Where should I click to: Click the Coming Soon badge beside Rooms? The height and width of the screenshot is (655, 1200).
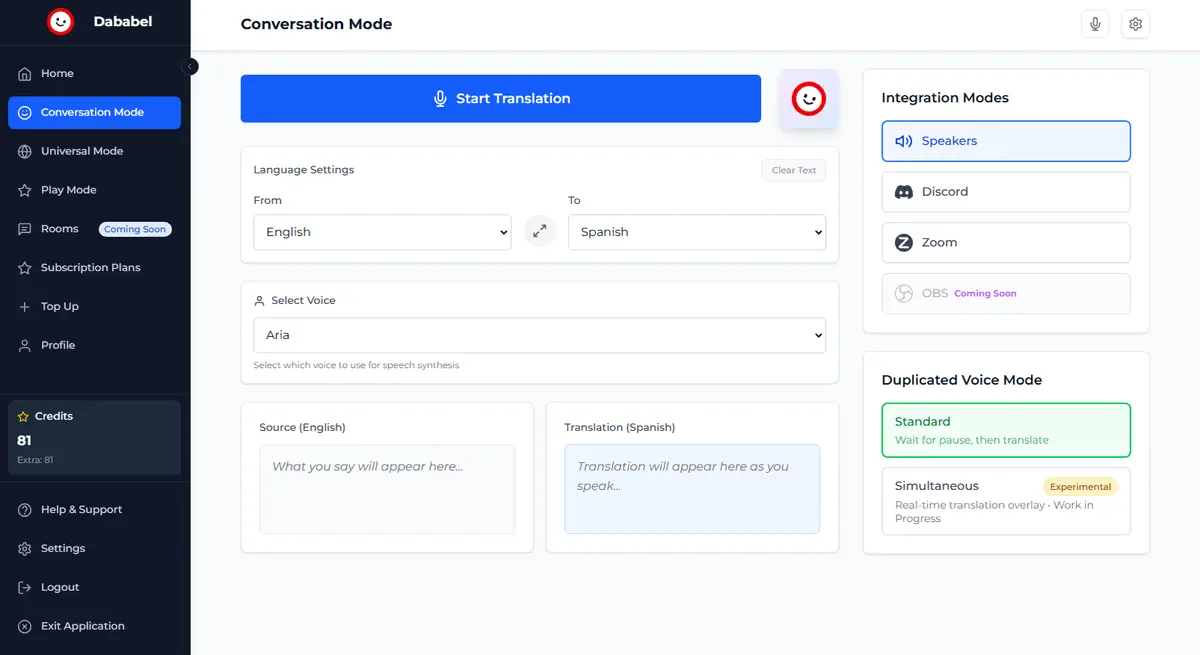coord(135,229)
